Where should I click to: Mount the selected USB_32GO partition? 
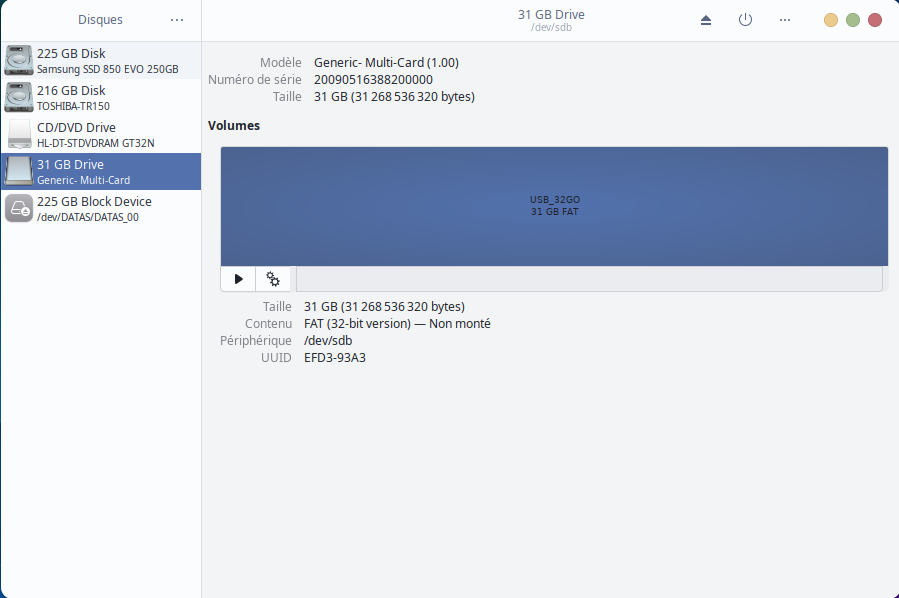[239, 279]
